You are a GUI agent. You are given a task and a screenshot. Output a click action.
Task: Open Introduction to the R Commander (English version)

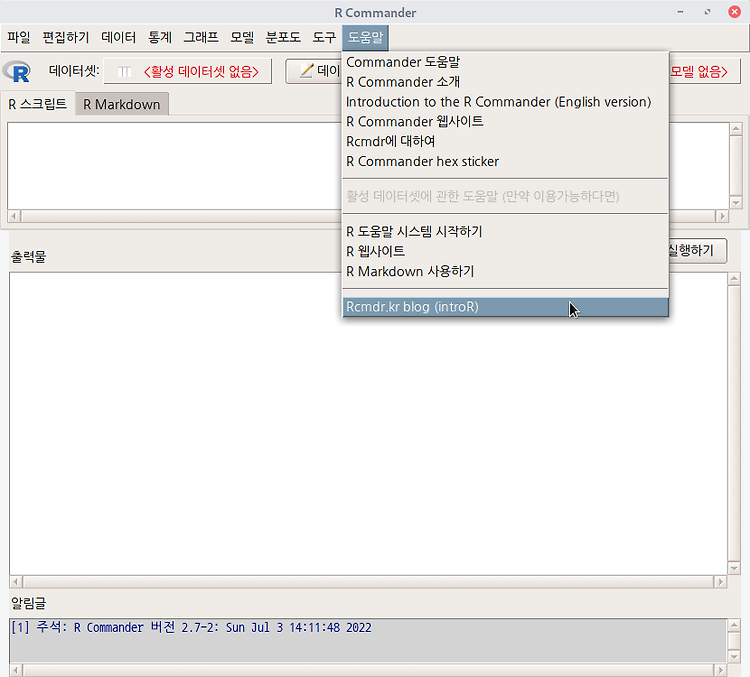[505, 102]
